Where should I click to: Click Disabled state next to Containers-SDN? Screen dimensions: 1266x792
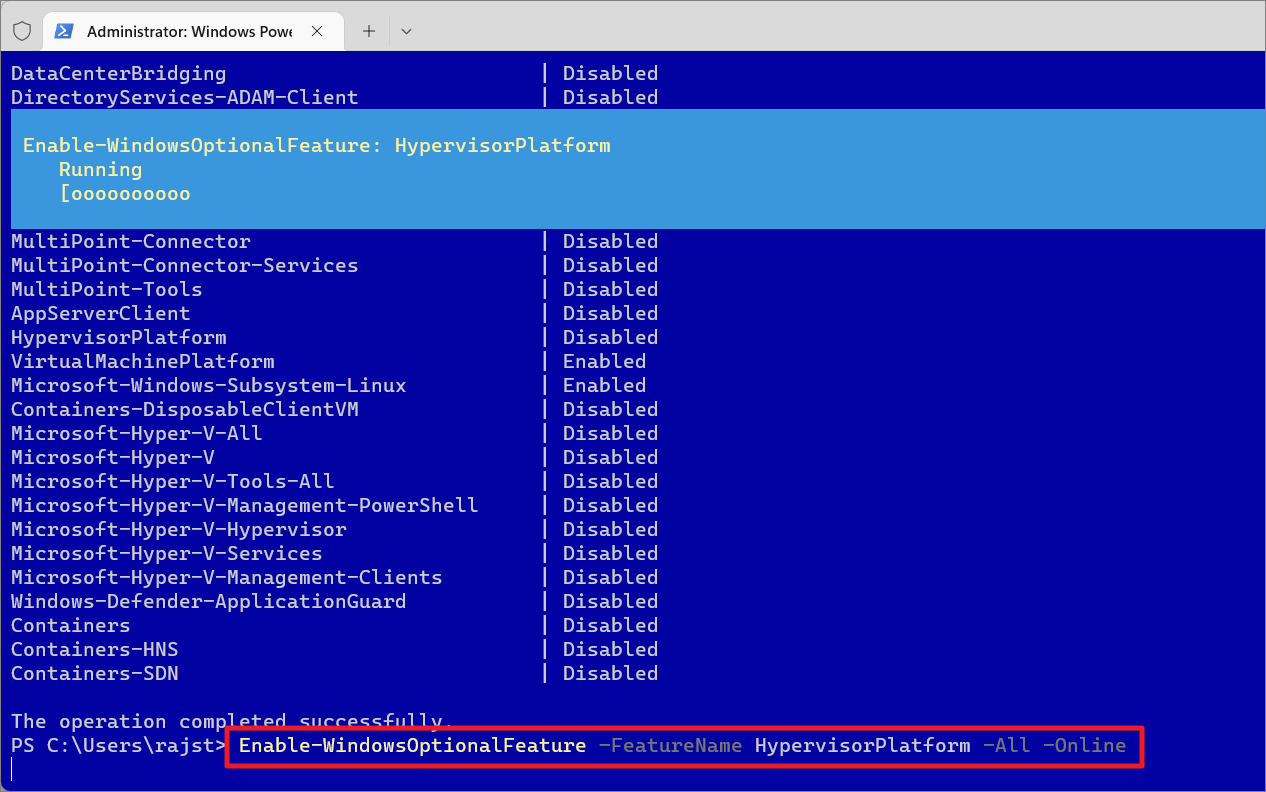point(610,673)
